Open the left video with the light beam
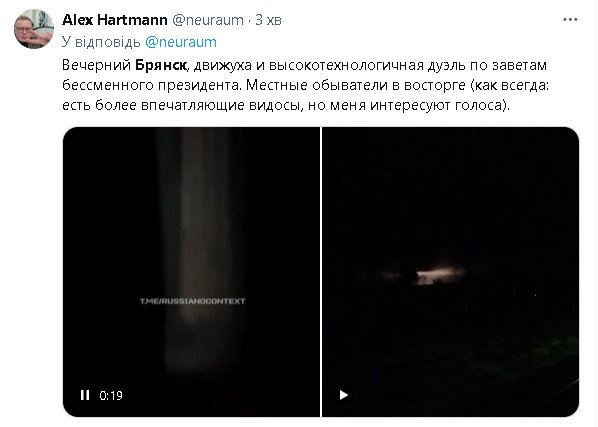Screen dimensions: 598x427 click(191, 272)
